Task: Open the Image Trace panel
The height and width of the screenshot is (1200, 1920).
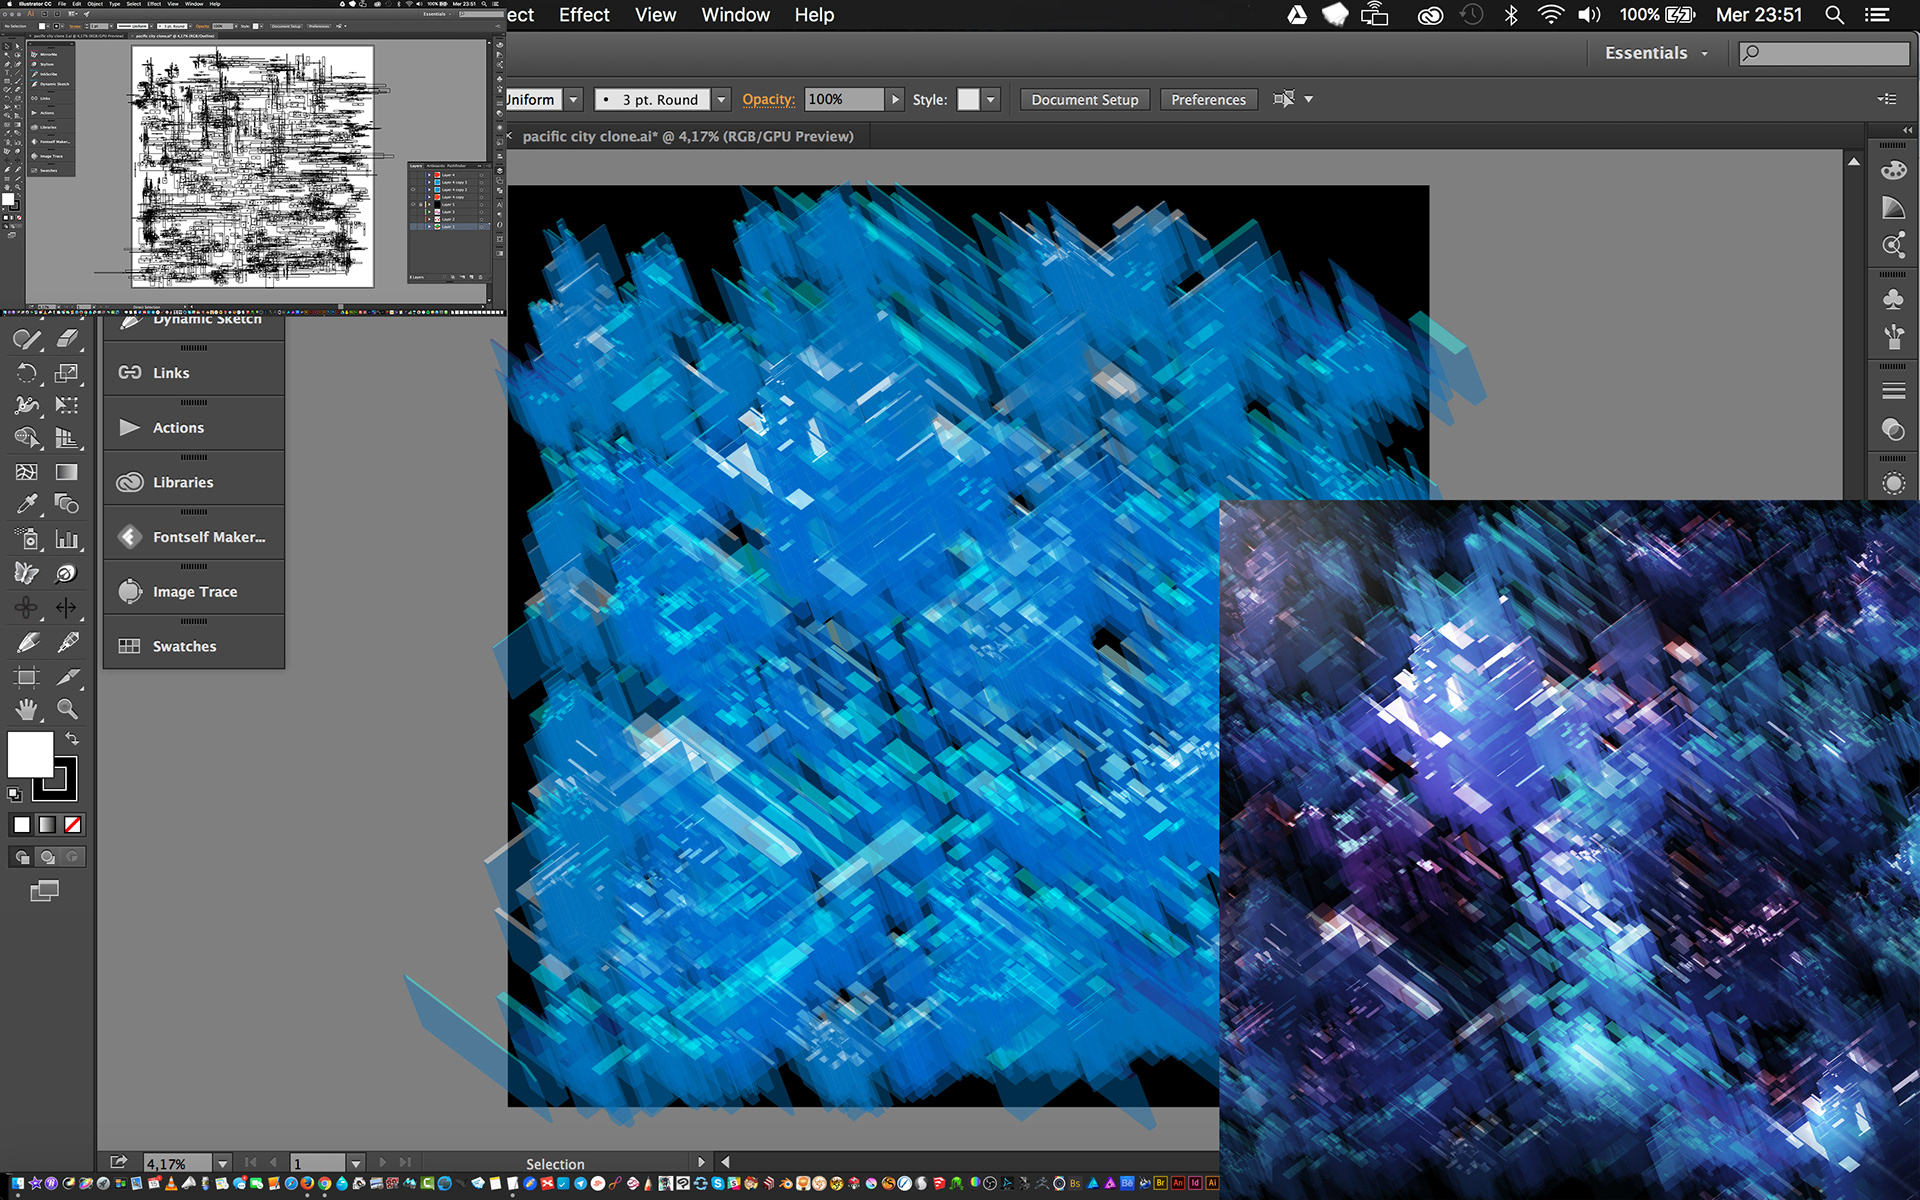Action: point(194,592)
